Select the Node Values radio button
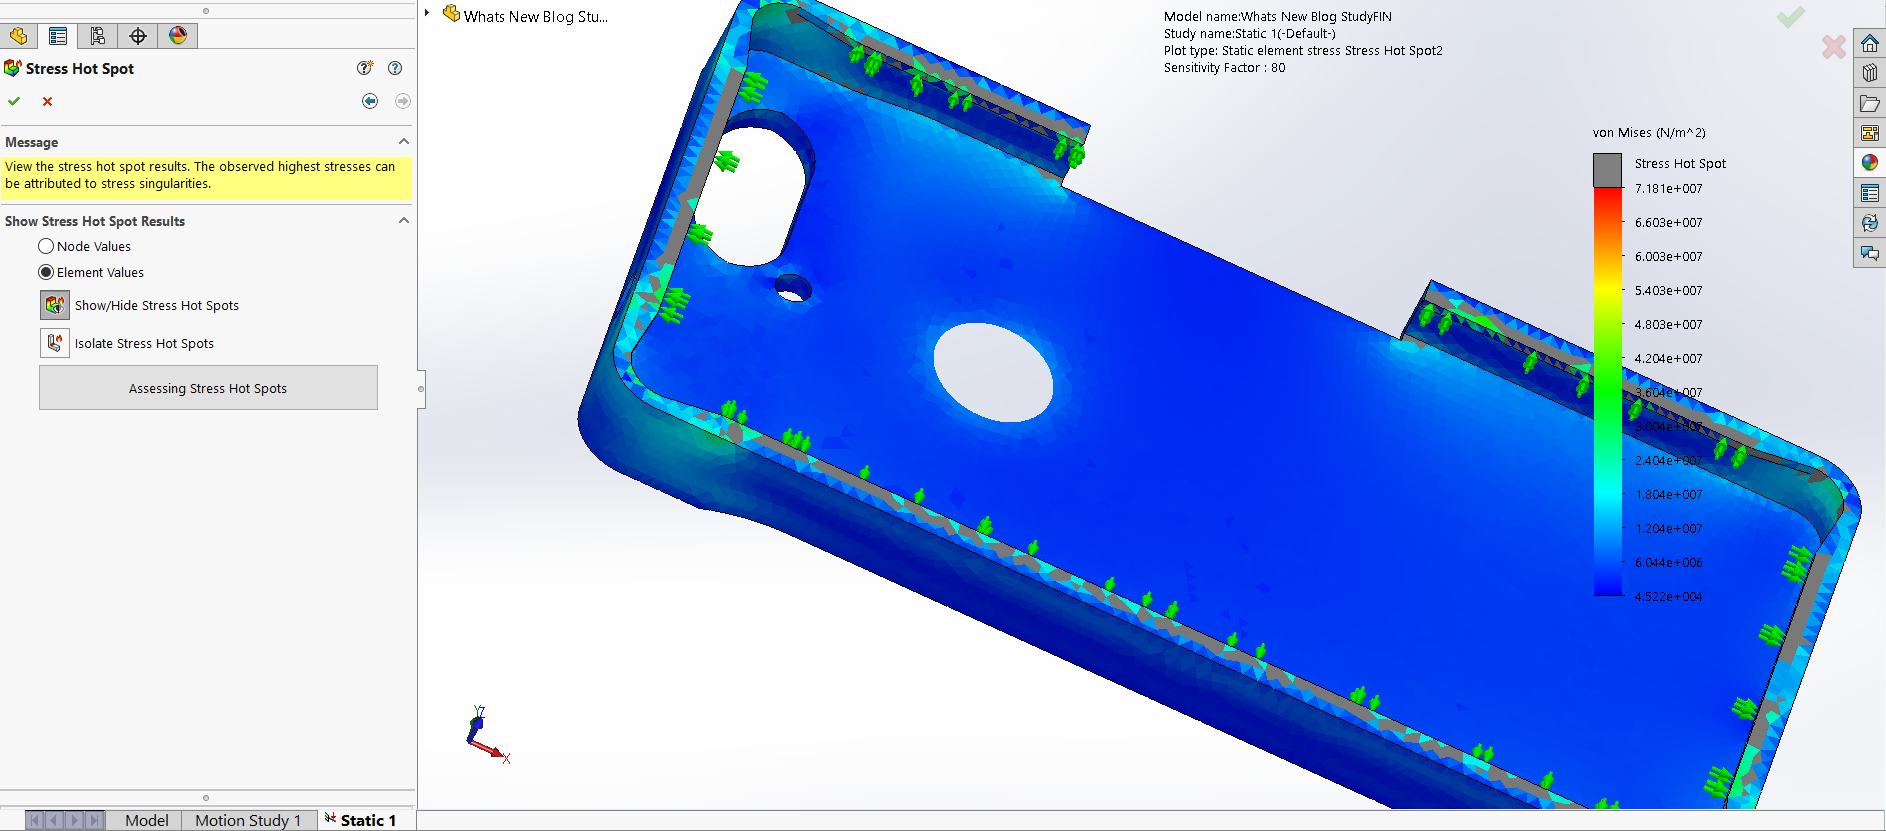The width and height of the screenshot is (1886, 831). (x=46, y=246)
